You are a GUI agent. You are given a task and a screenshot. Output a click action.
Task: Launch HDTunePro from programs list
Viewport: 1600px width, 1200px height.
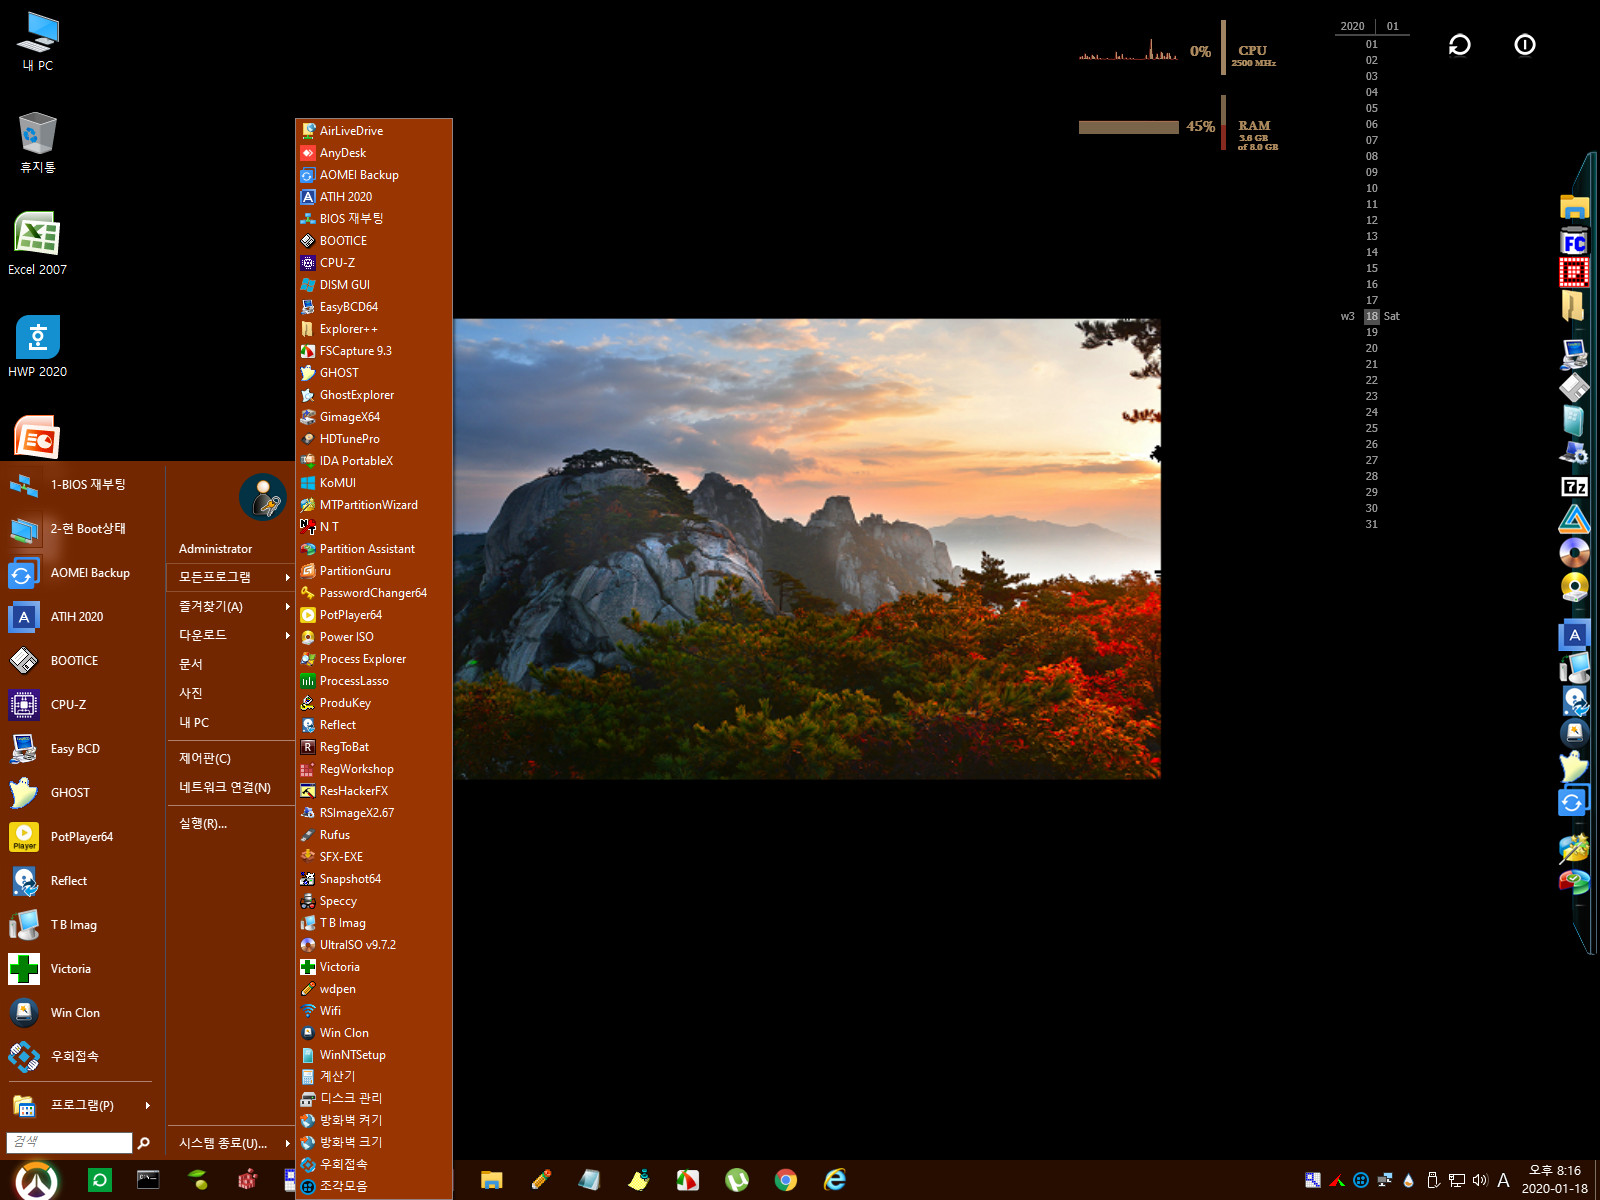[374, 439]
